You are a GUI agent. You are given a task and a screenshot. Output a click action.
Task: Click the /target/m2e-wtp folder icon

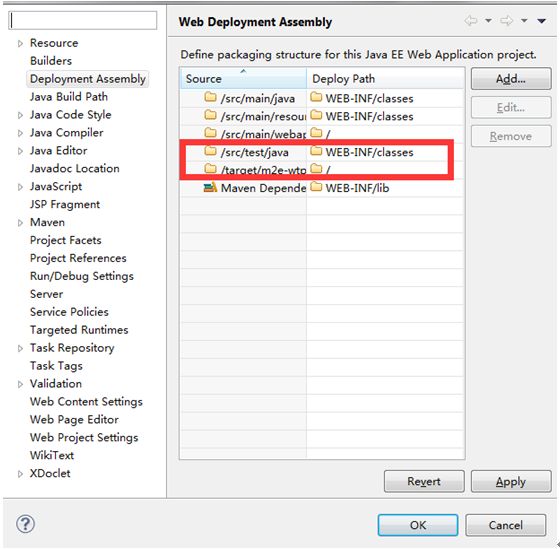point(210,169)
